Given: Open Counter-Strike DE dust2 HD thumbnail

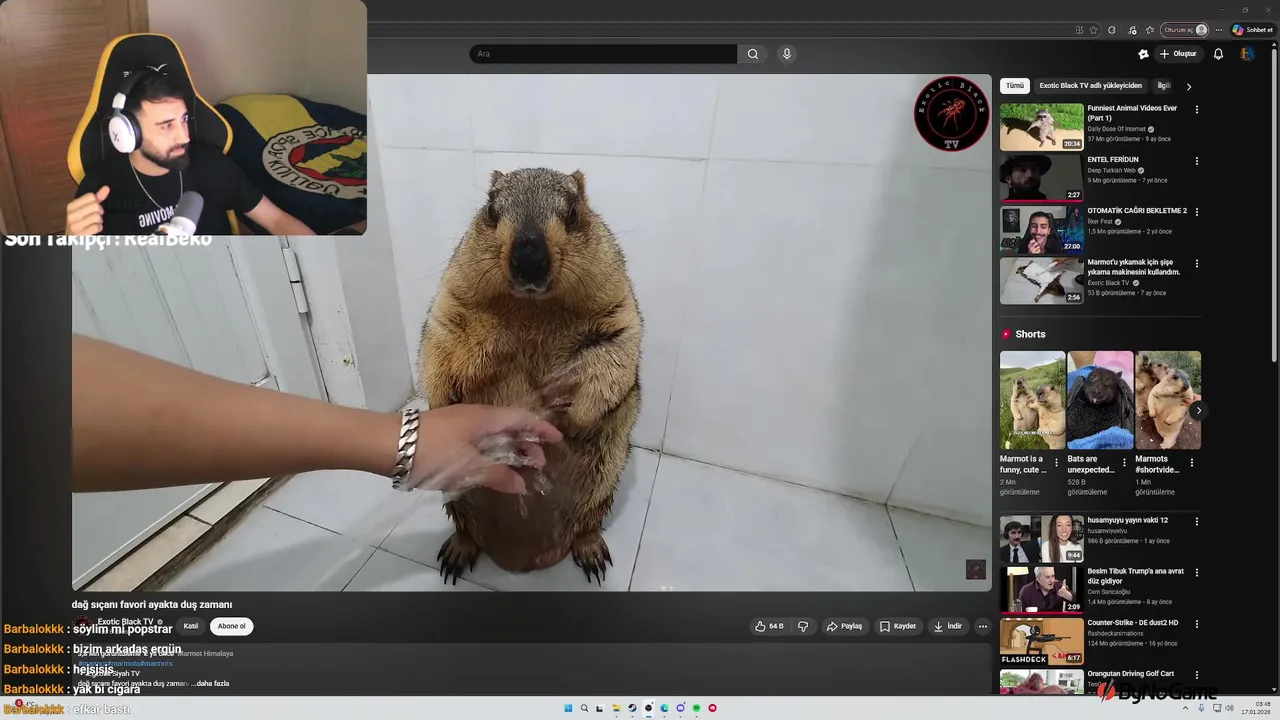Looking at the screenshot, I should click(x=1041, y=641).
